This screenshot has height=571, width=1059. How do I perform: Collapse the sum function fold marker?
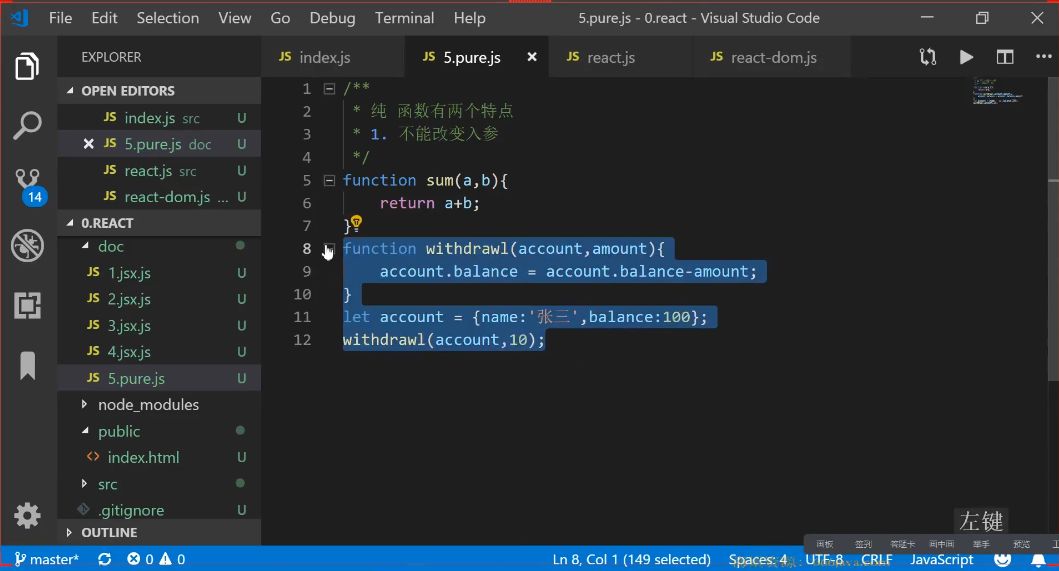coord(330,180)
